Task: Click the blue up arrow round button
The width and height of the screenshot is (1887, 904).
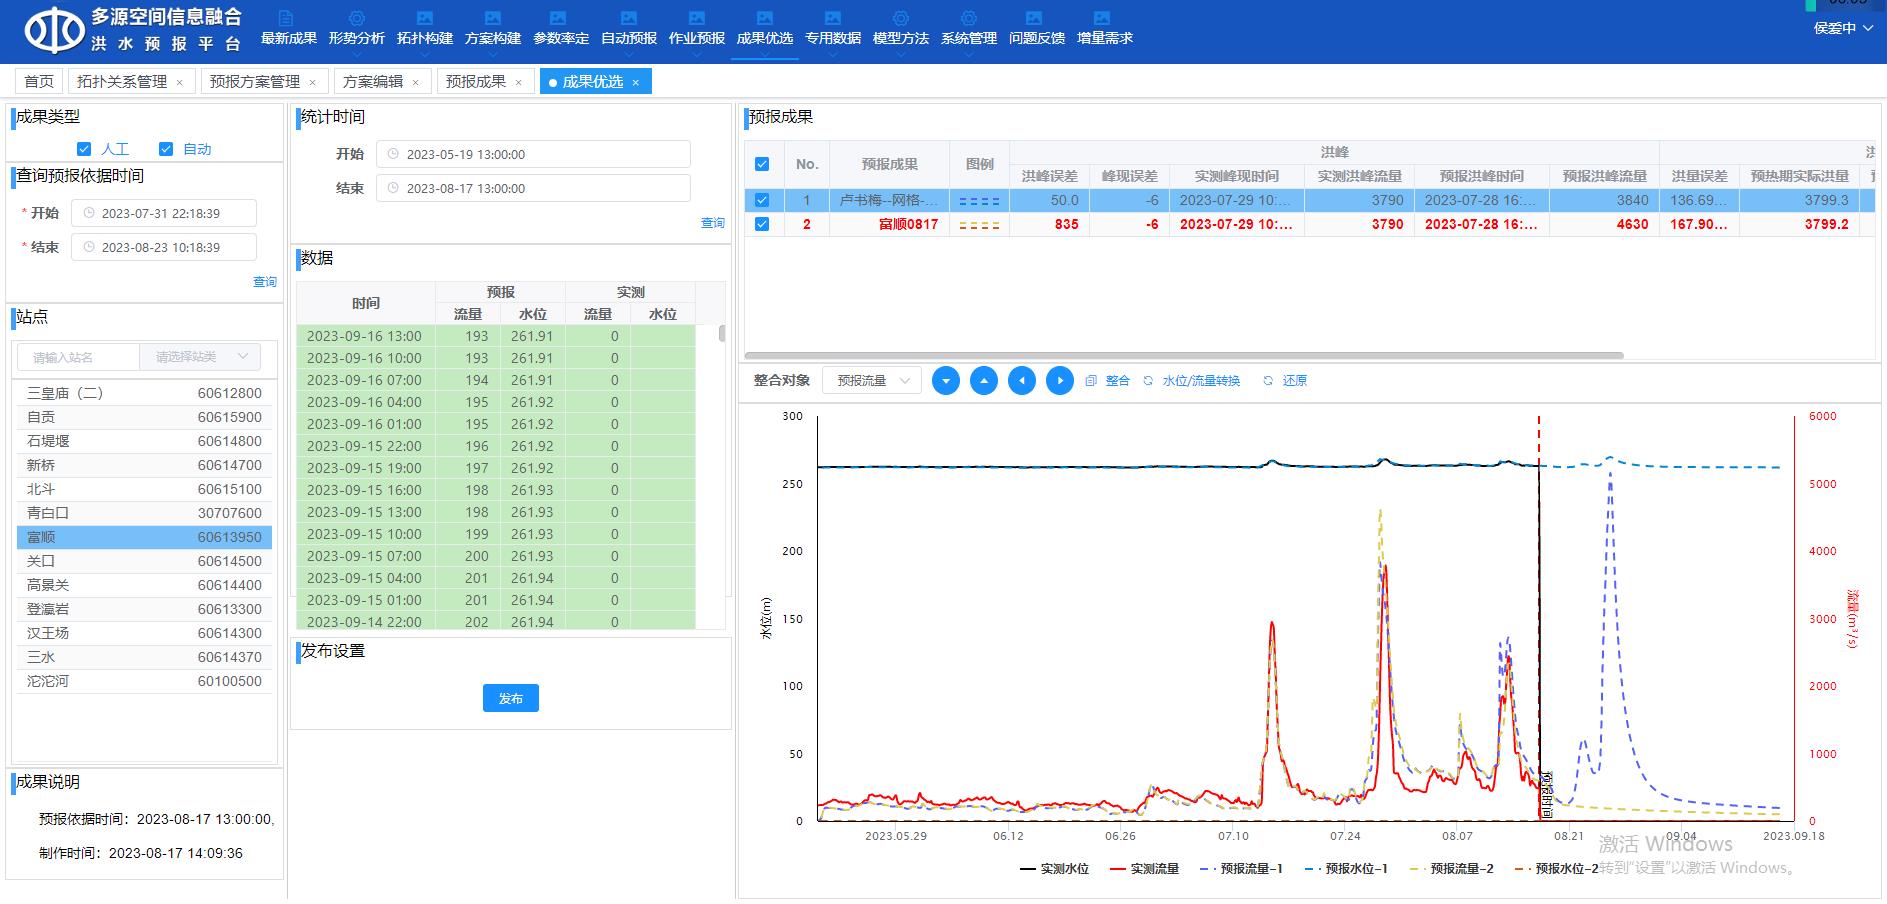Action: (984, 381)
